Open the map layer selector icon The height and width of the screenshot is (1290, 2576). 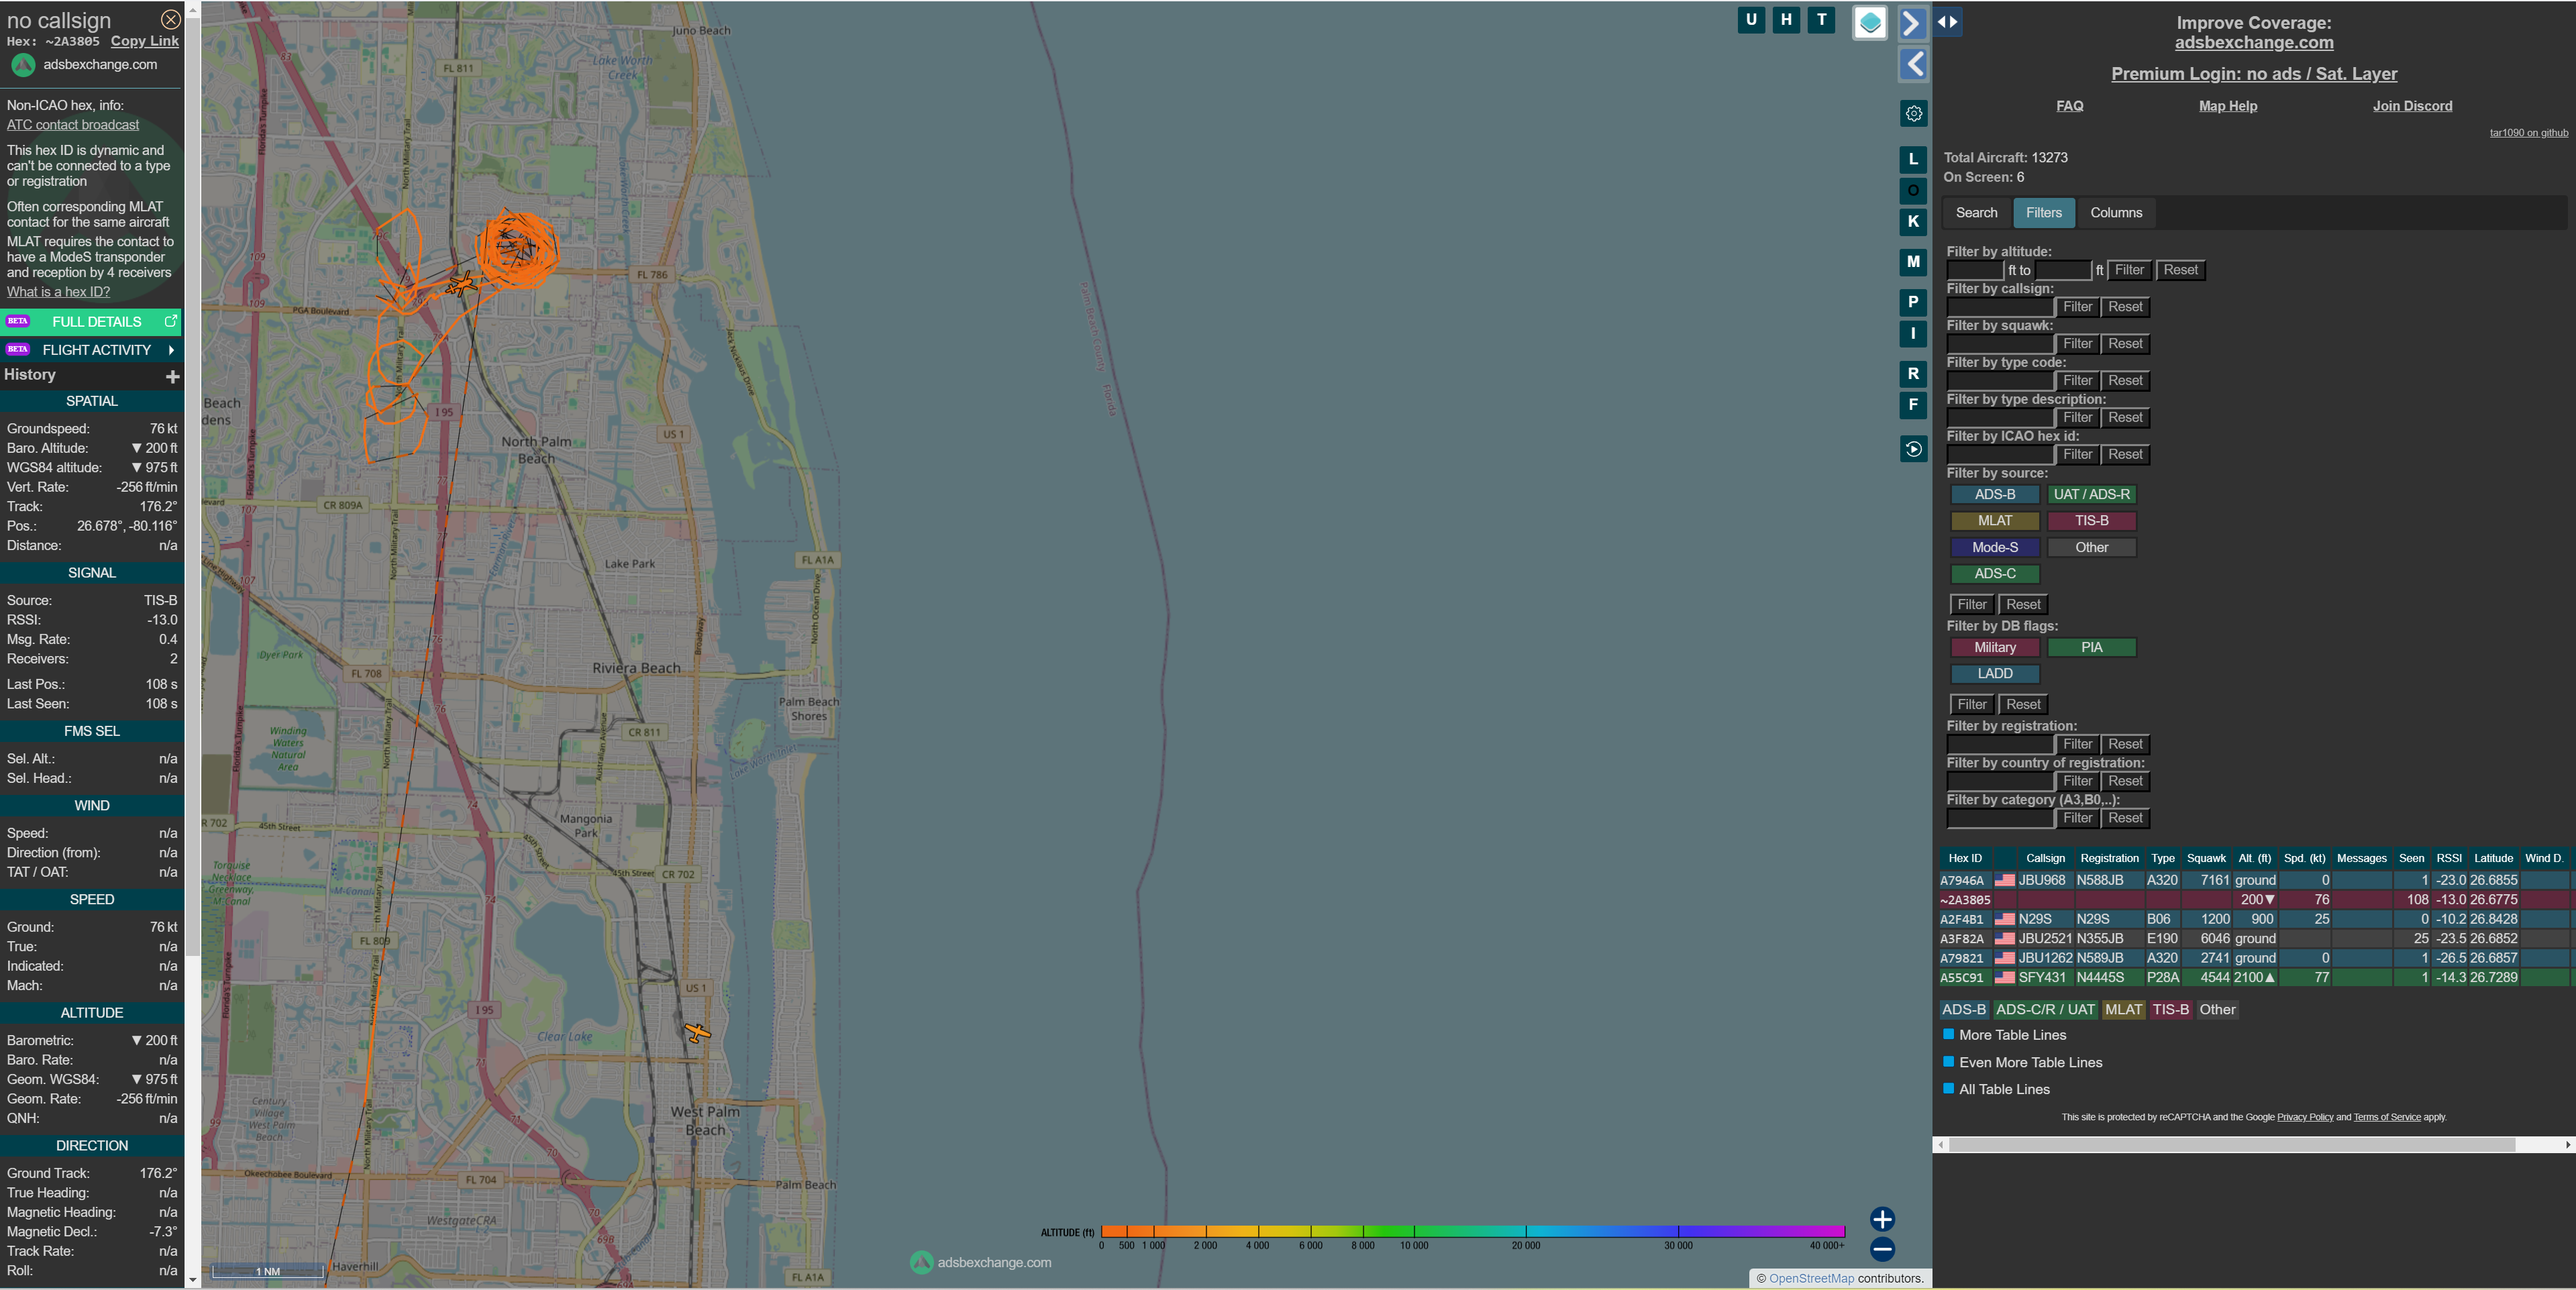(x=1870, y=22)
